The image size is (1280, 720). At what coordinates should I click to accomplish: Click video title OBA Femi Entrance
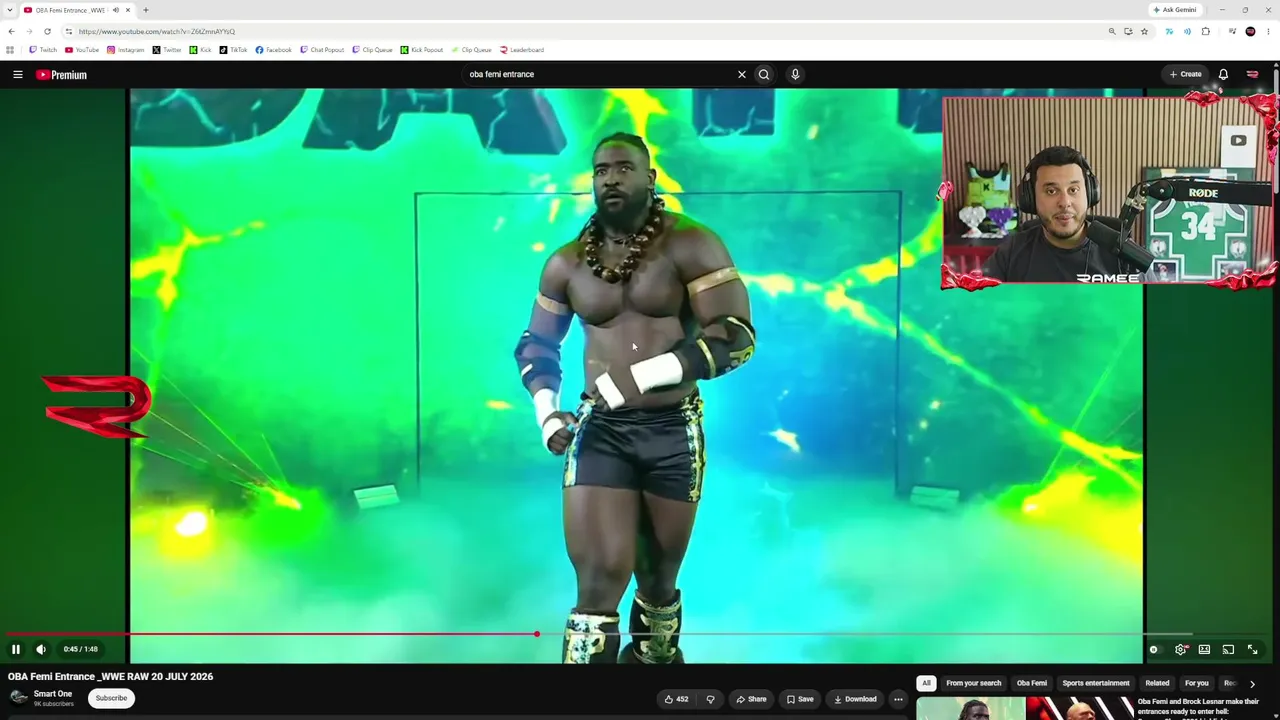(x=110, y=676)
